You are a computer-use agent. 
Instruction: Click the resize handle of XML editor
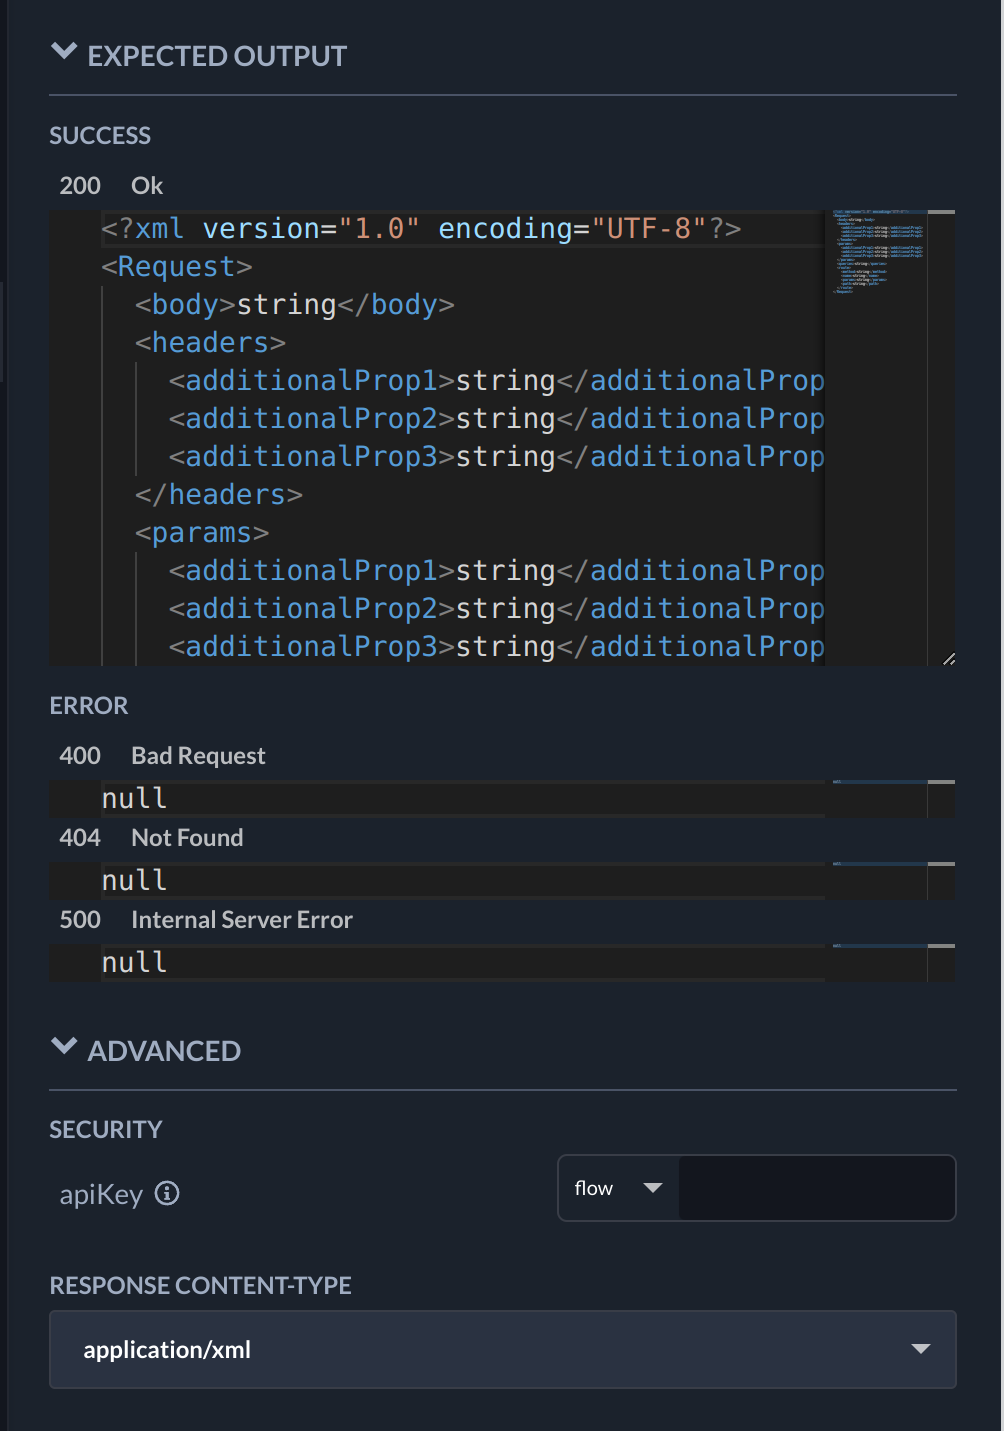pyautogui.click(x=948, y=658)
